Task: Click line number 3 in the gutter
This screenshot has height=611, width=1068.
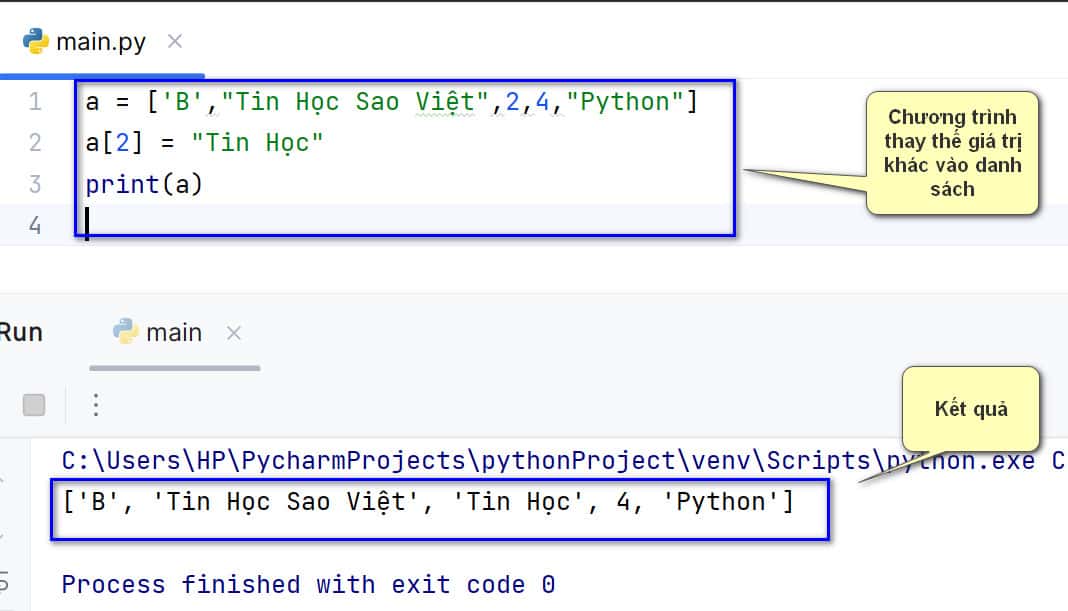Action: [35, 184]
